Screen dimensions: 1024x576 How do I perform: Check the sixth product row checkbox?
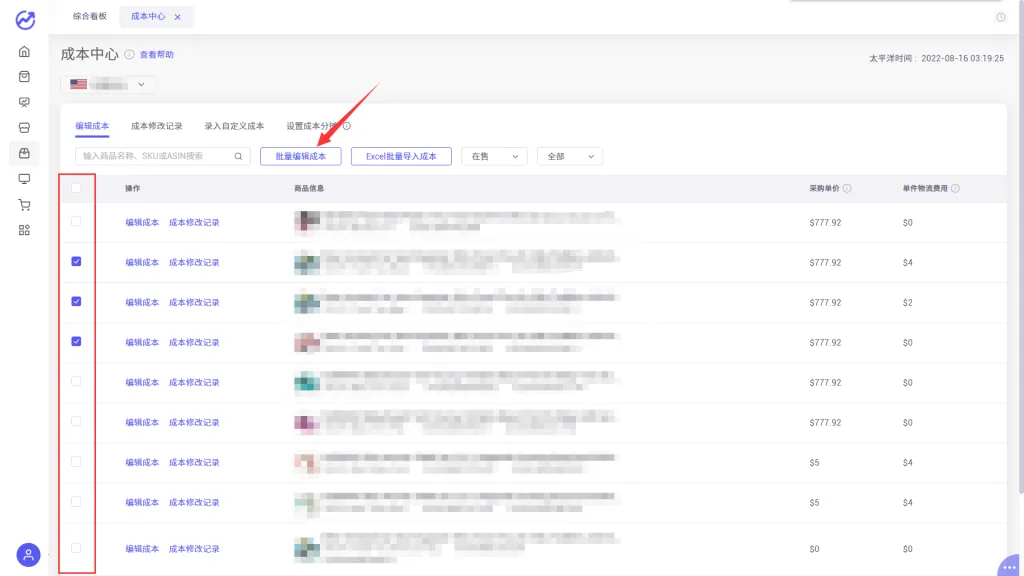[x=76, y=421]
